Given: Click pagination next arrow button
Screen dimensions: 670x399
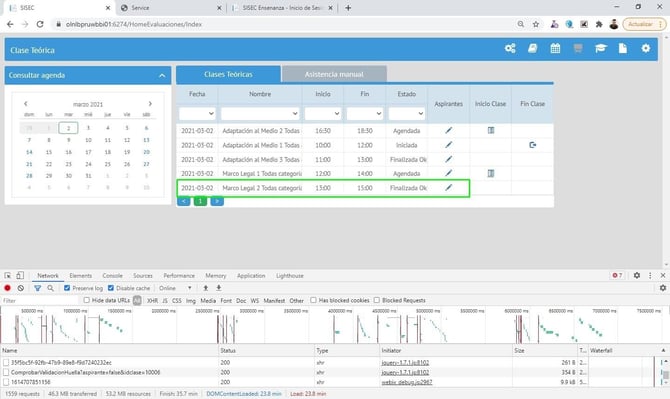Looking at the screenshot, I should tap(217, 201).
